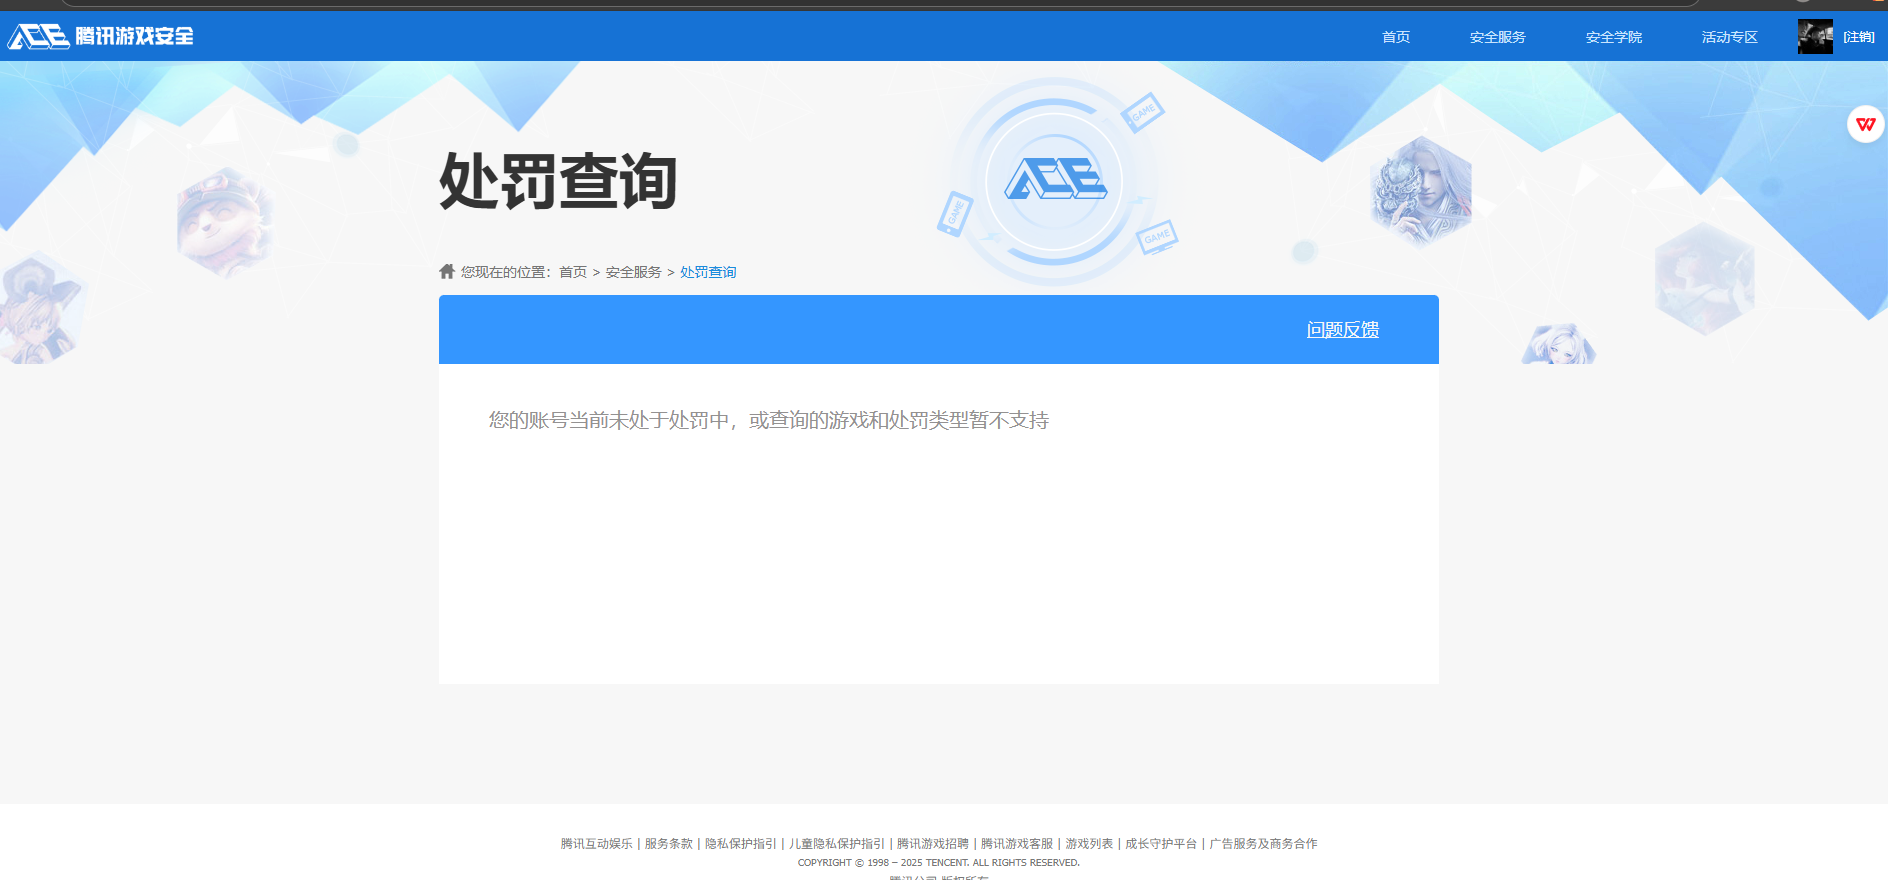
Task: Click the 处罚查询 breadcrumb link
Action: click(708, 272)
